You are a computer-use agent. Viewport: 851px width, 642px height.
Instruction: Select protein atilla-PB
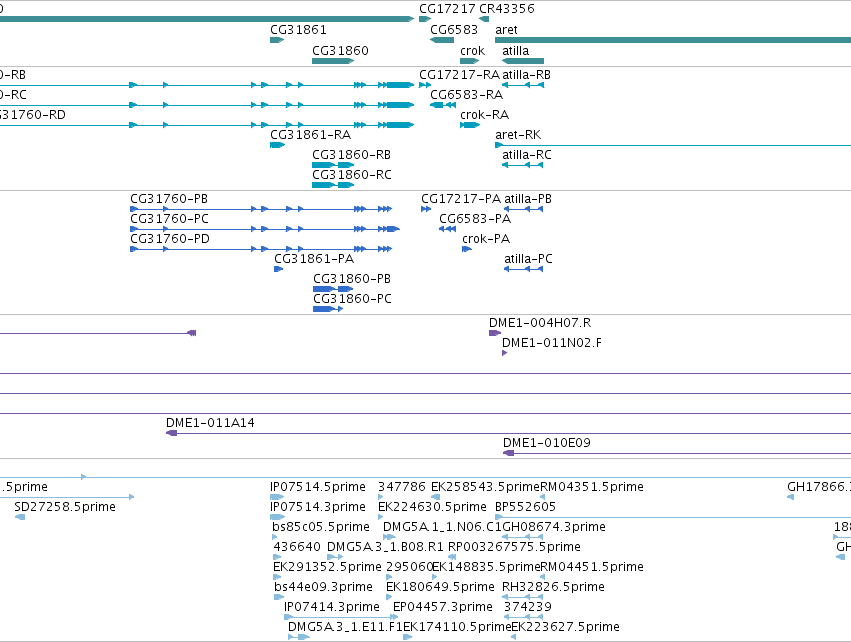528,199
